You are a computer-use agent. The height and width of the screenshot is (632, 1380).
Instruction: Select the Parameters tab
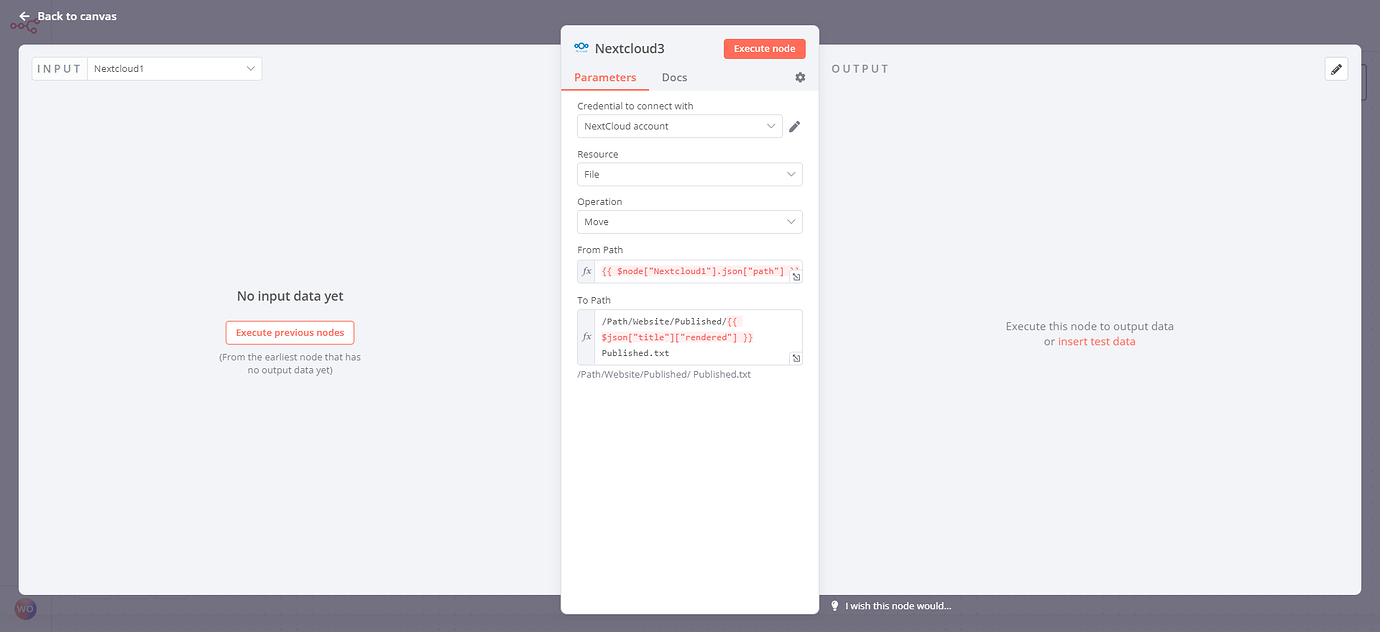pyautogui.click(x=605, y=78)
